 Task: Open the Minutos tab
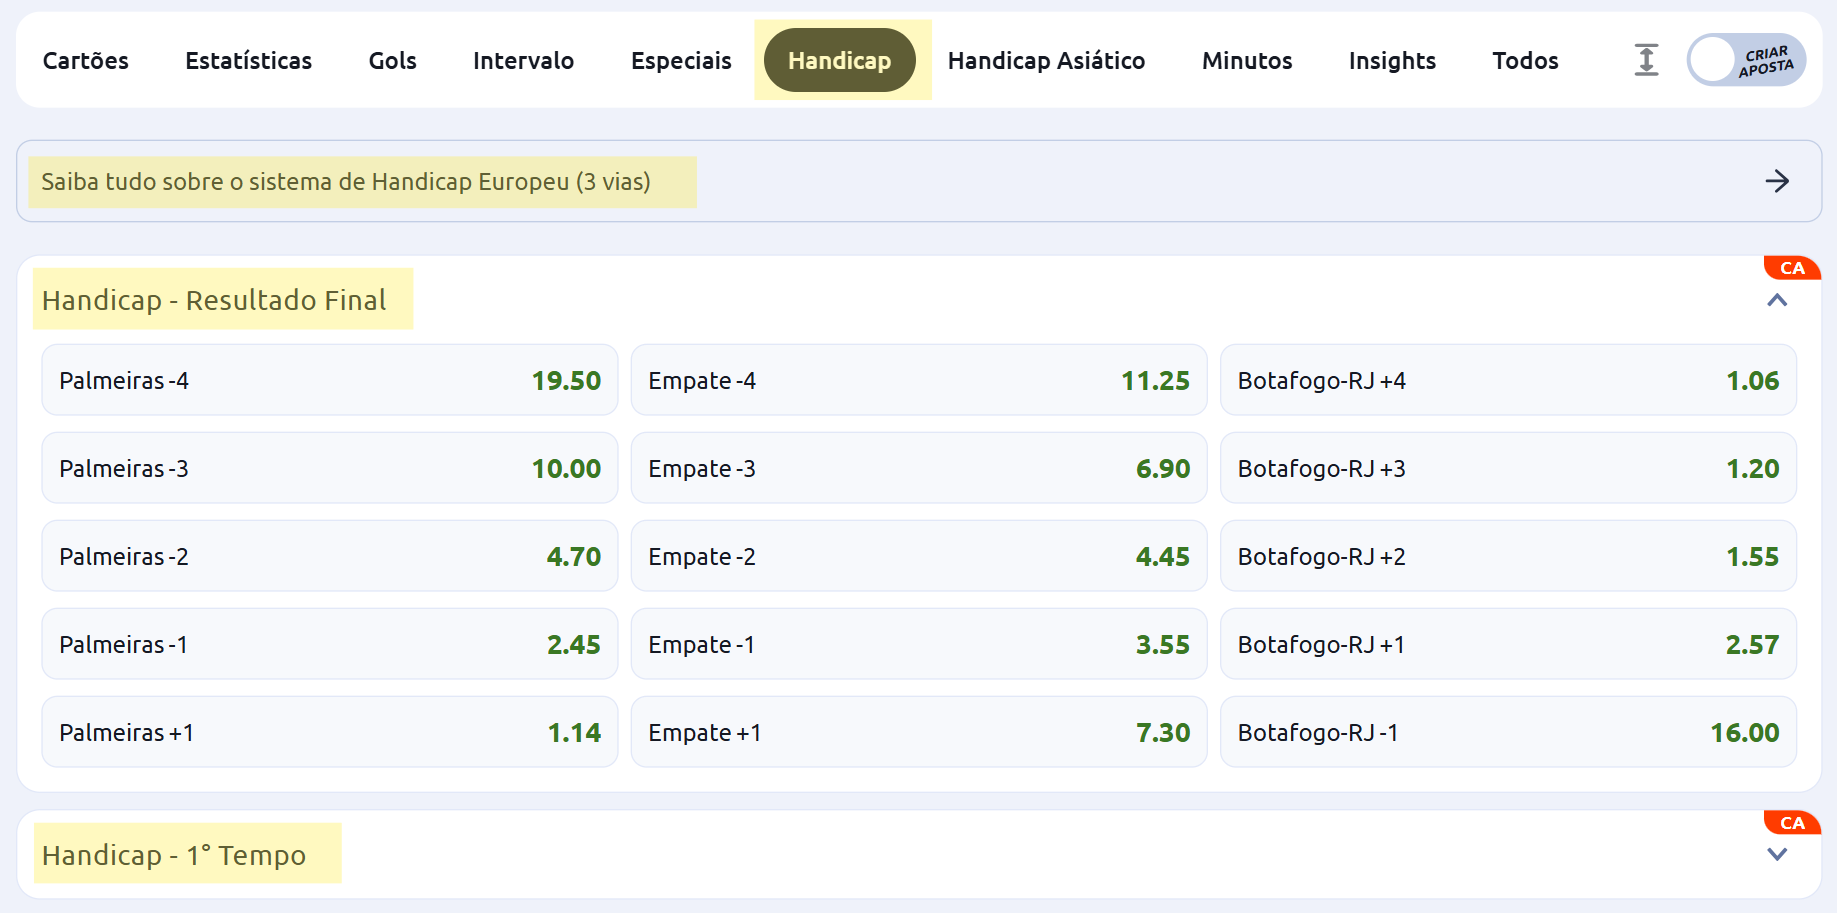click(x=1247, y=61)
